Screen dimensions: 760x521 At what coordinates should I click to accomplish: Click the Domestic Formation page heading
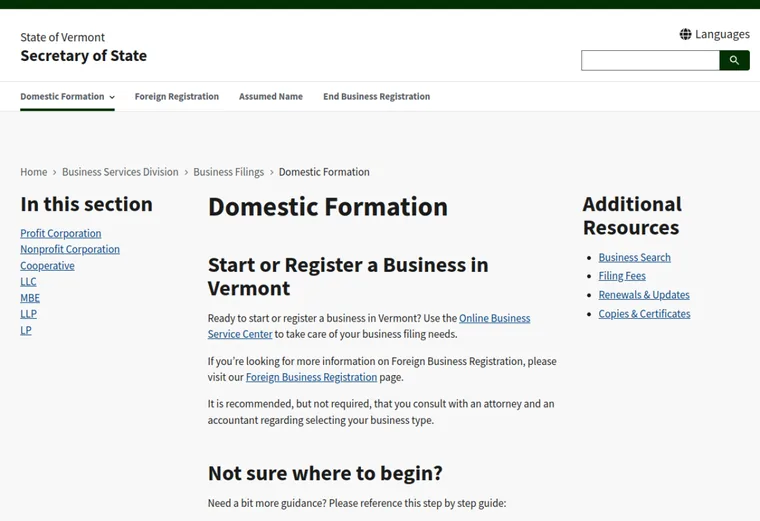[x=328, y=207]
